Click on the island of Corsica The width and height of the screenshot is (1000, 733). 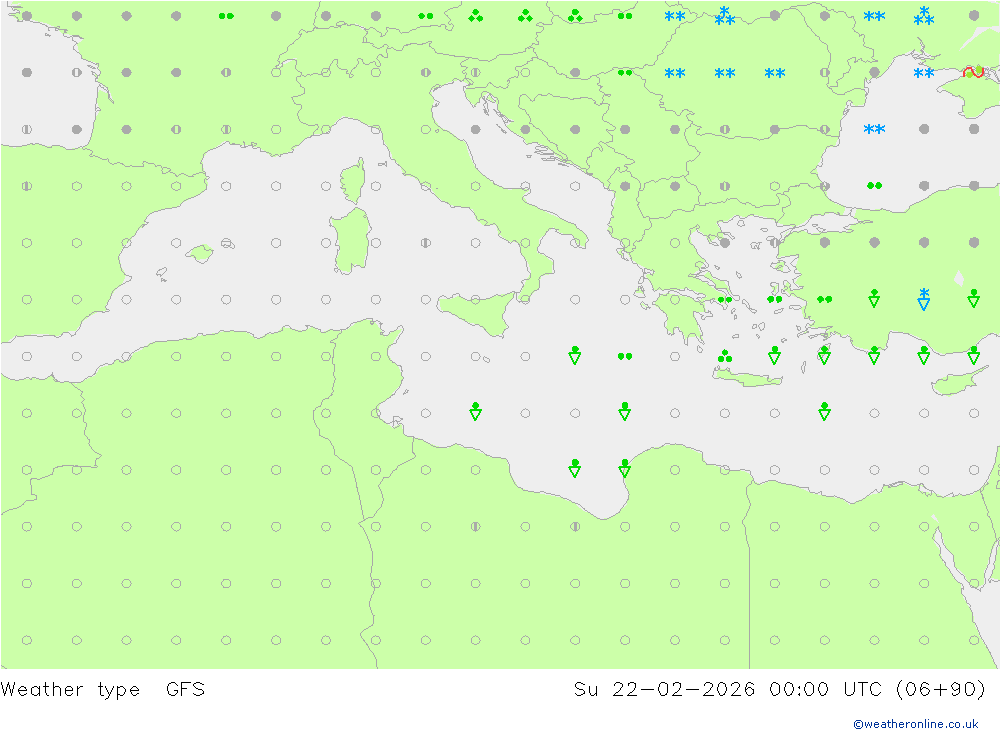coord(352,183)
